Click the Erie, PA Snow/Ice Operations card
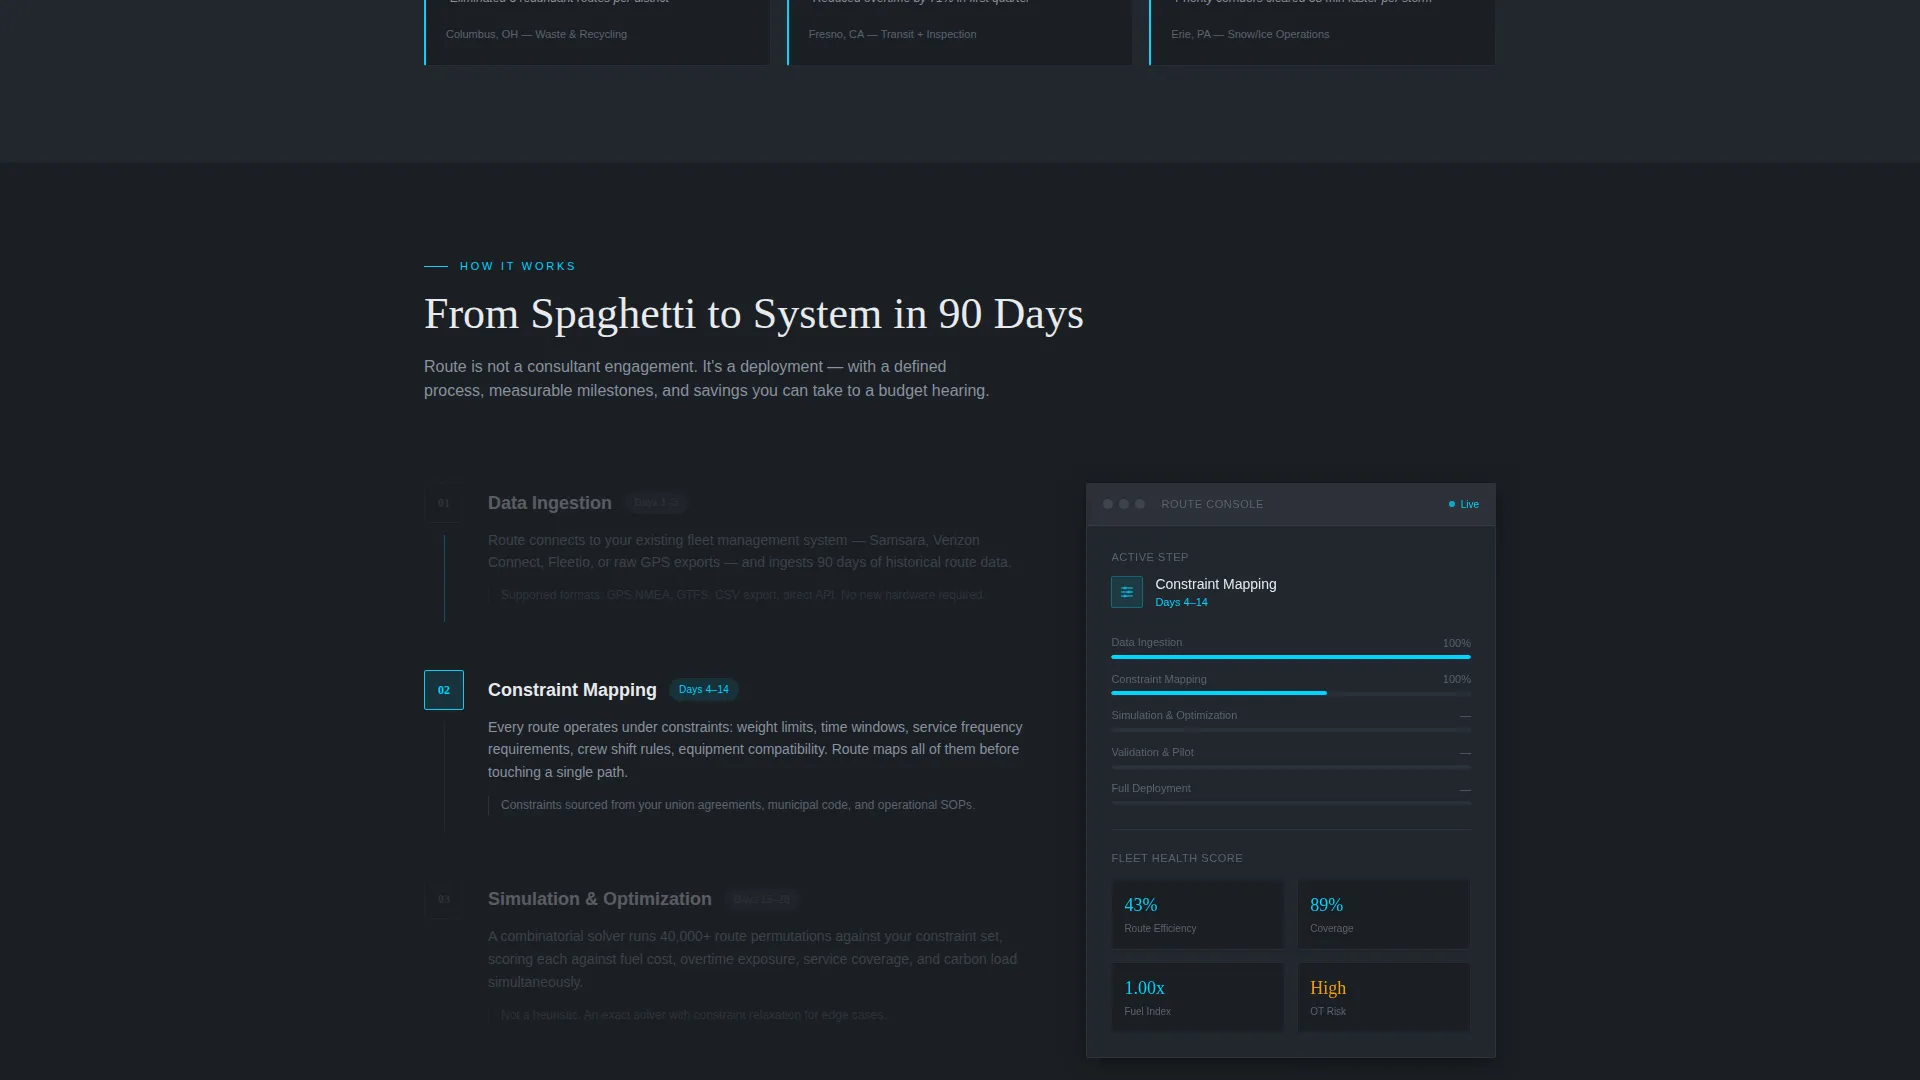The image size is (1920, 1080). pos(1322,32)
